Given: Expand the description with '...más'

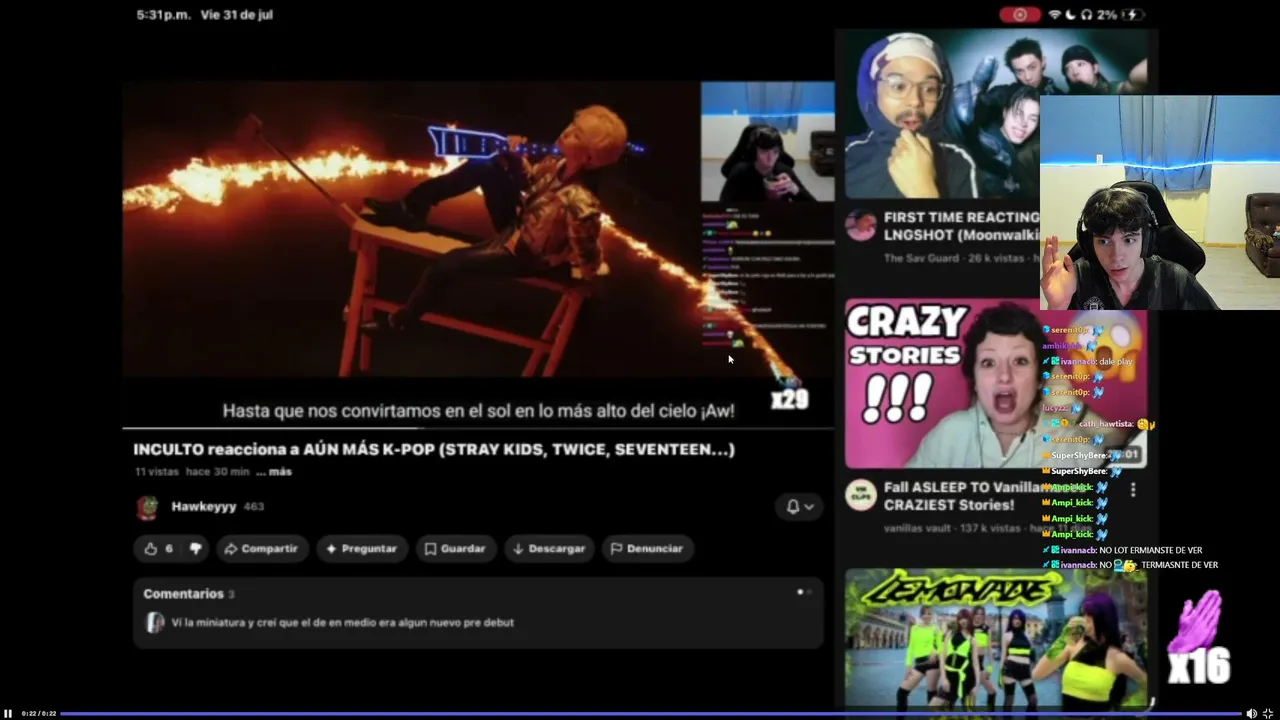Looking at the screenshot, I should [x=274, y=472].
